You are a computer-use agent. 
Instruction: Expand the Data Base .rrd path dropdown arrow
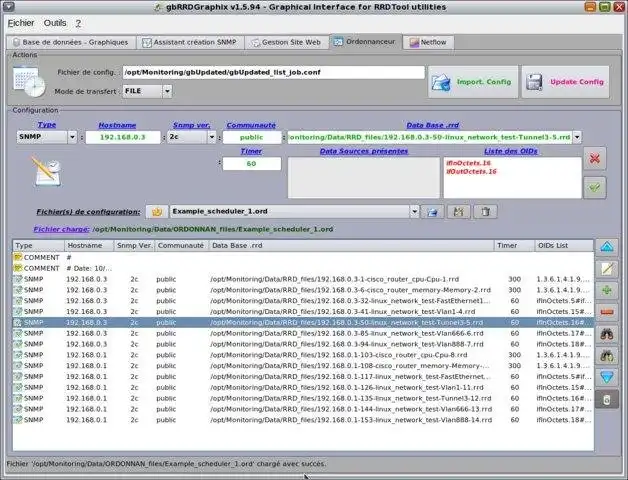[x=577, y=137]
